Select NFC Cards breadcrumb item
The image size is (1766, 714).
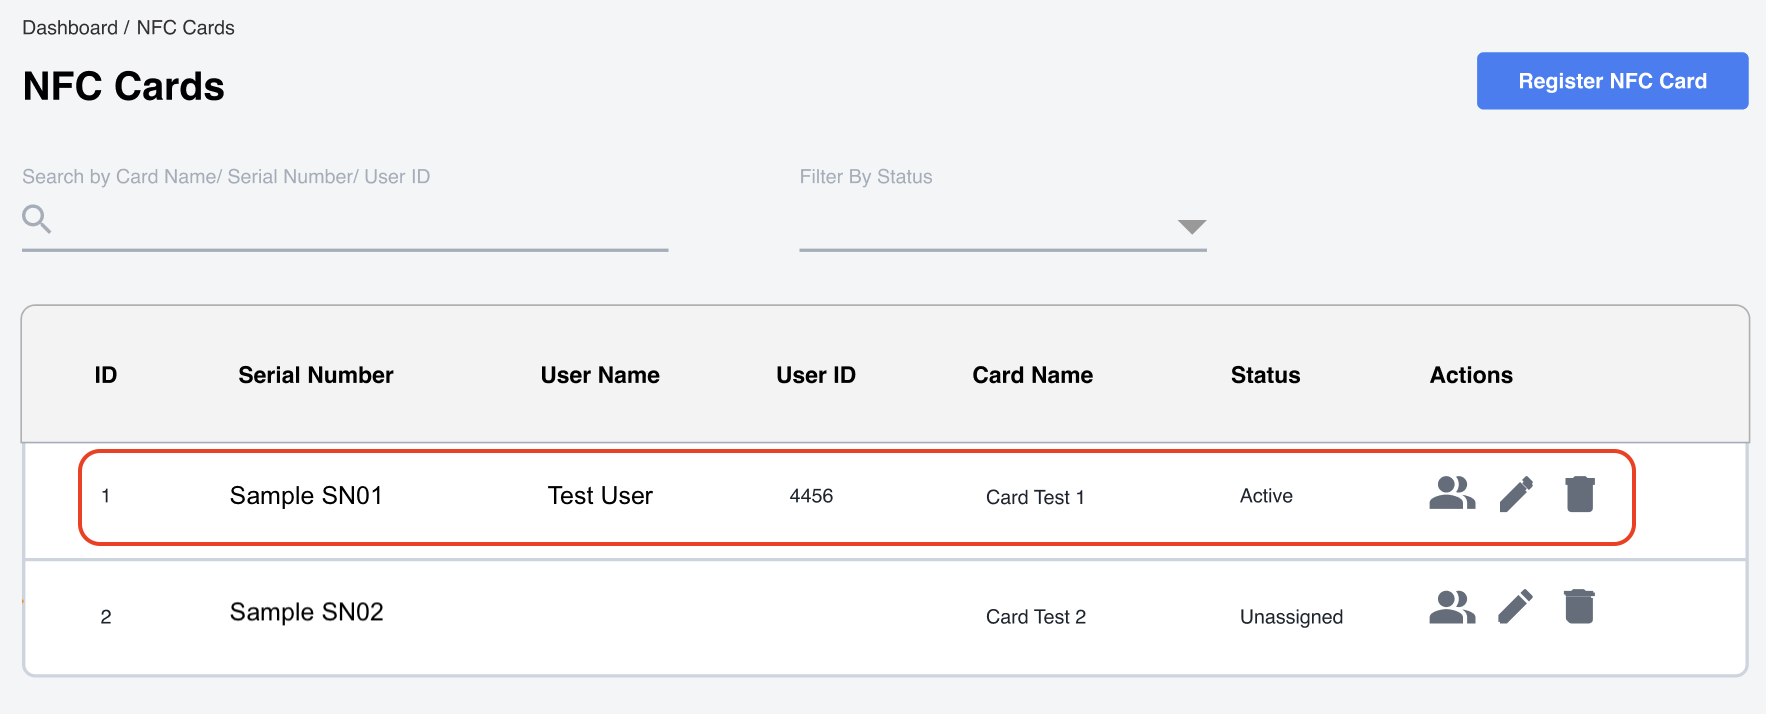pos(185,28)
